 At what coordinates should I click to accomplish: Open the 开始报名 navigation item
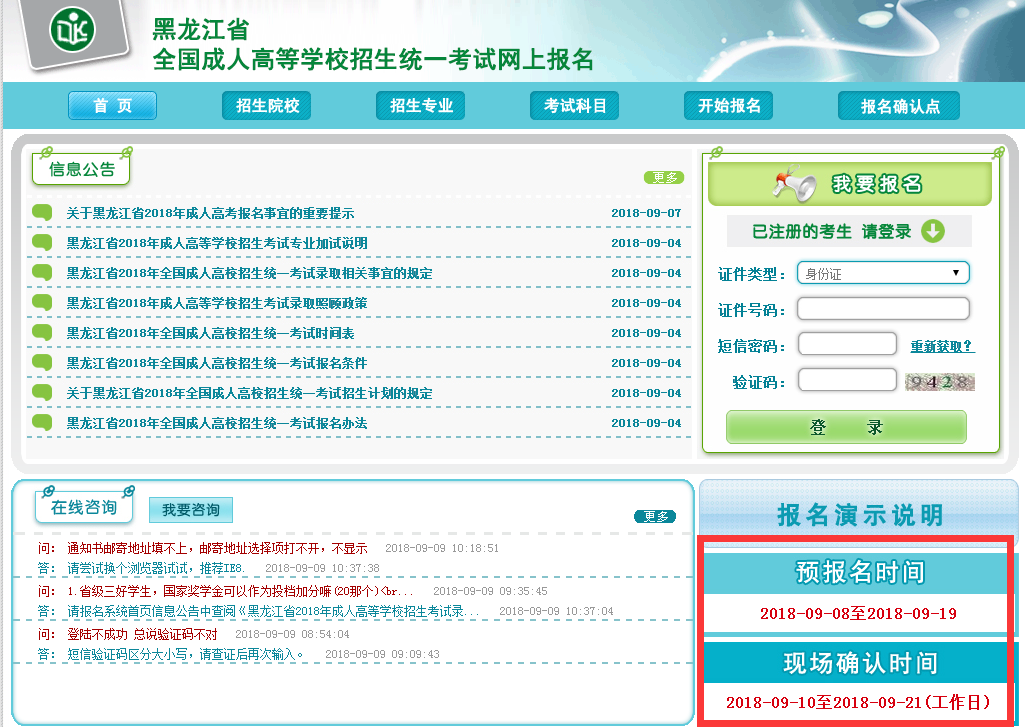pos(728,105)
